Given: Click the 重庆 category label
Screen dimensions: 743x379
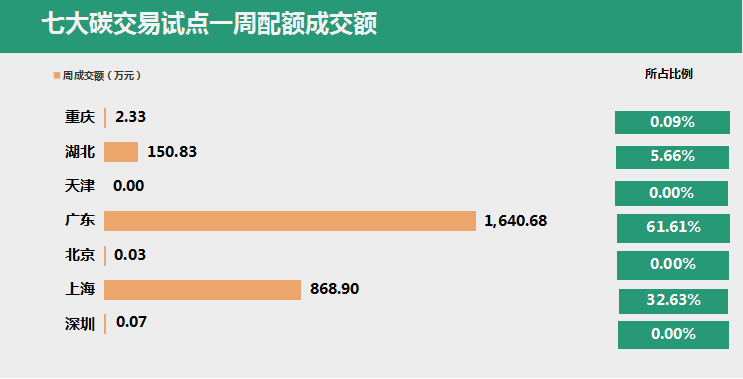Looking at the screenshot, I should [80, 117].
